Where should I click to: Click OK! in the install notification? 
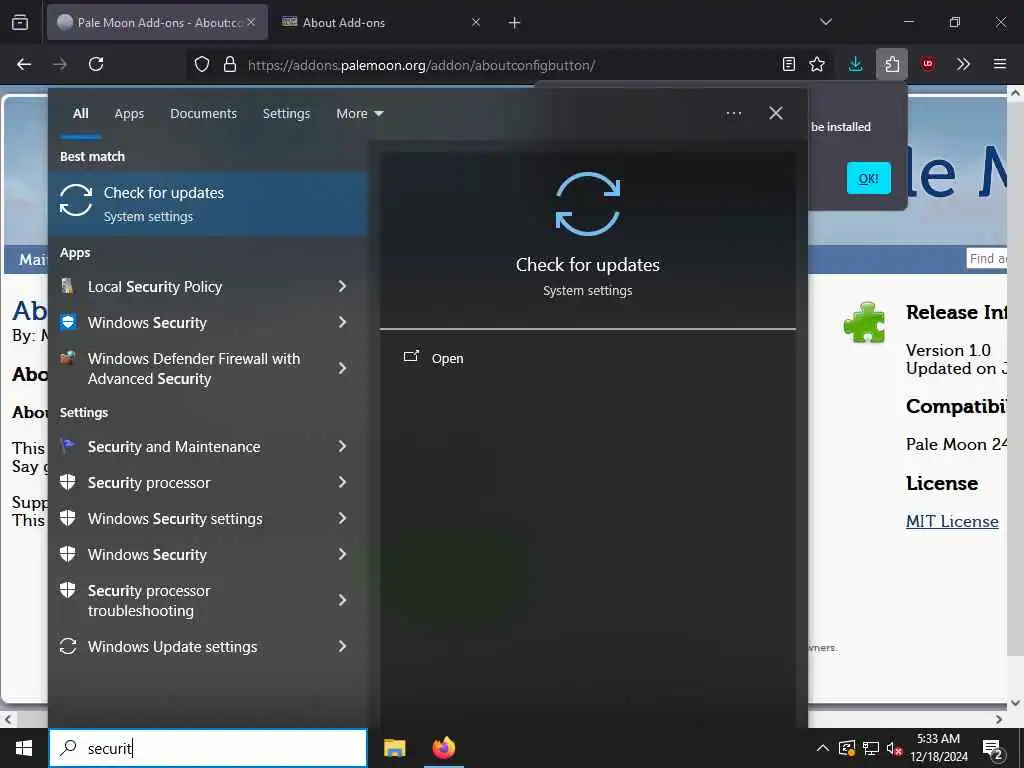click(869, 178)
